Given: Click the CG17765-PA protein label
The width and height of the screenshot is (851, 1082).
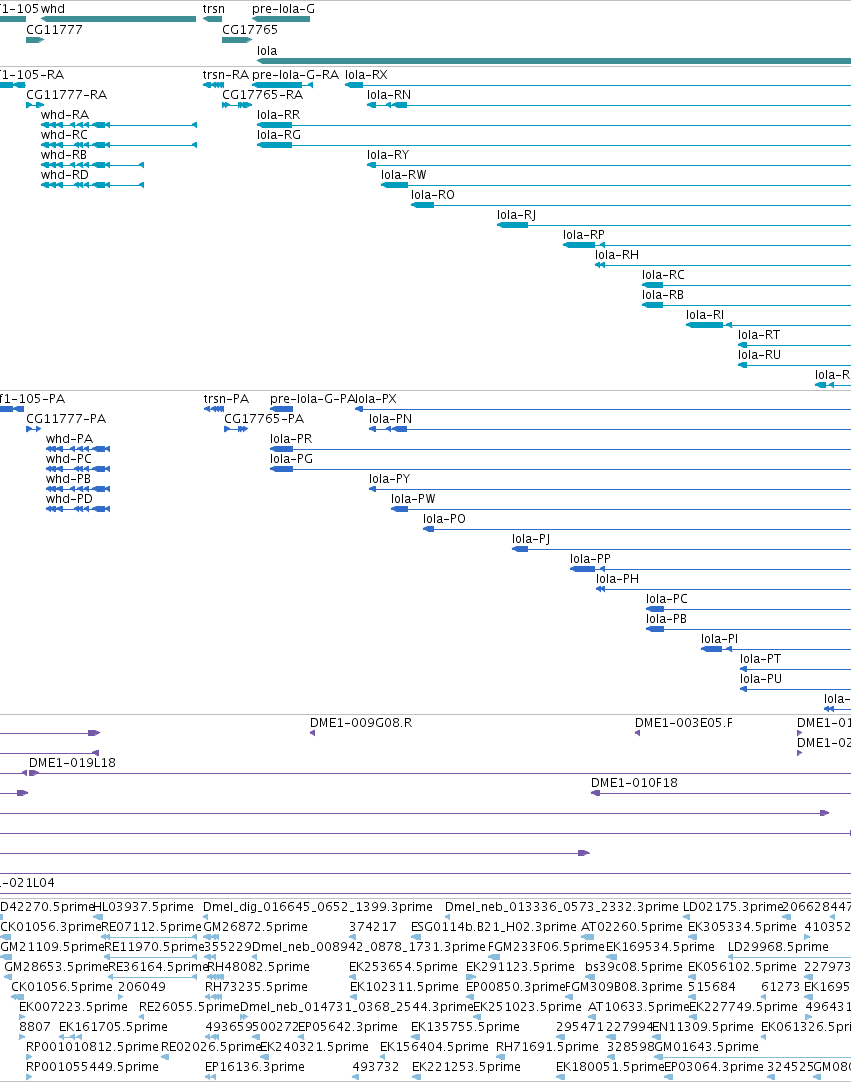Looking at the screenshot, I should coord(264,419).
